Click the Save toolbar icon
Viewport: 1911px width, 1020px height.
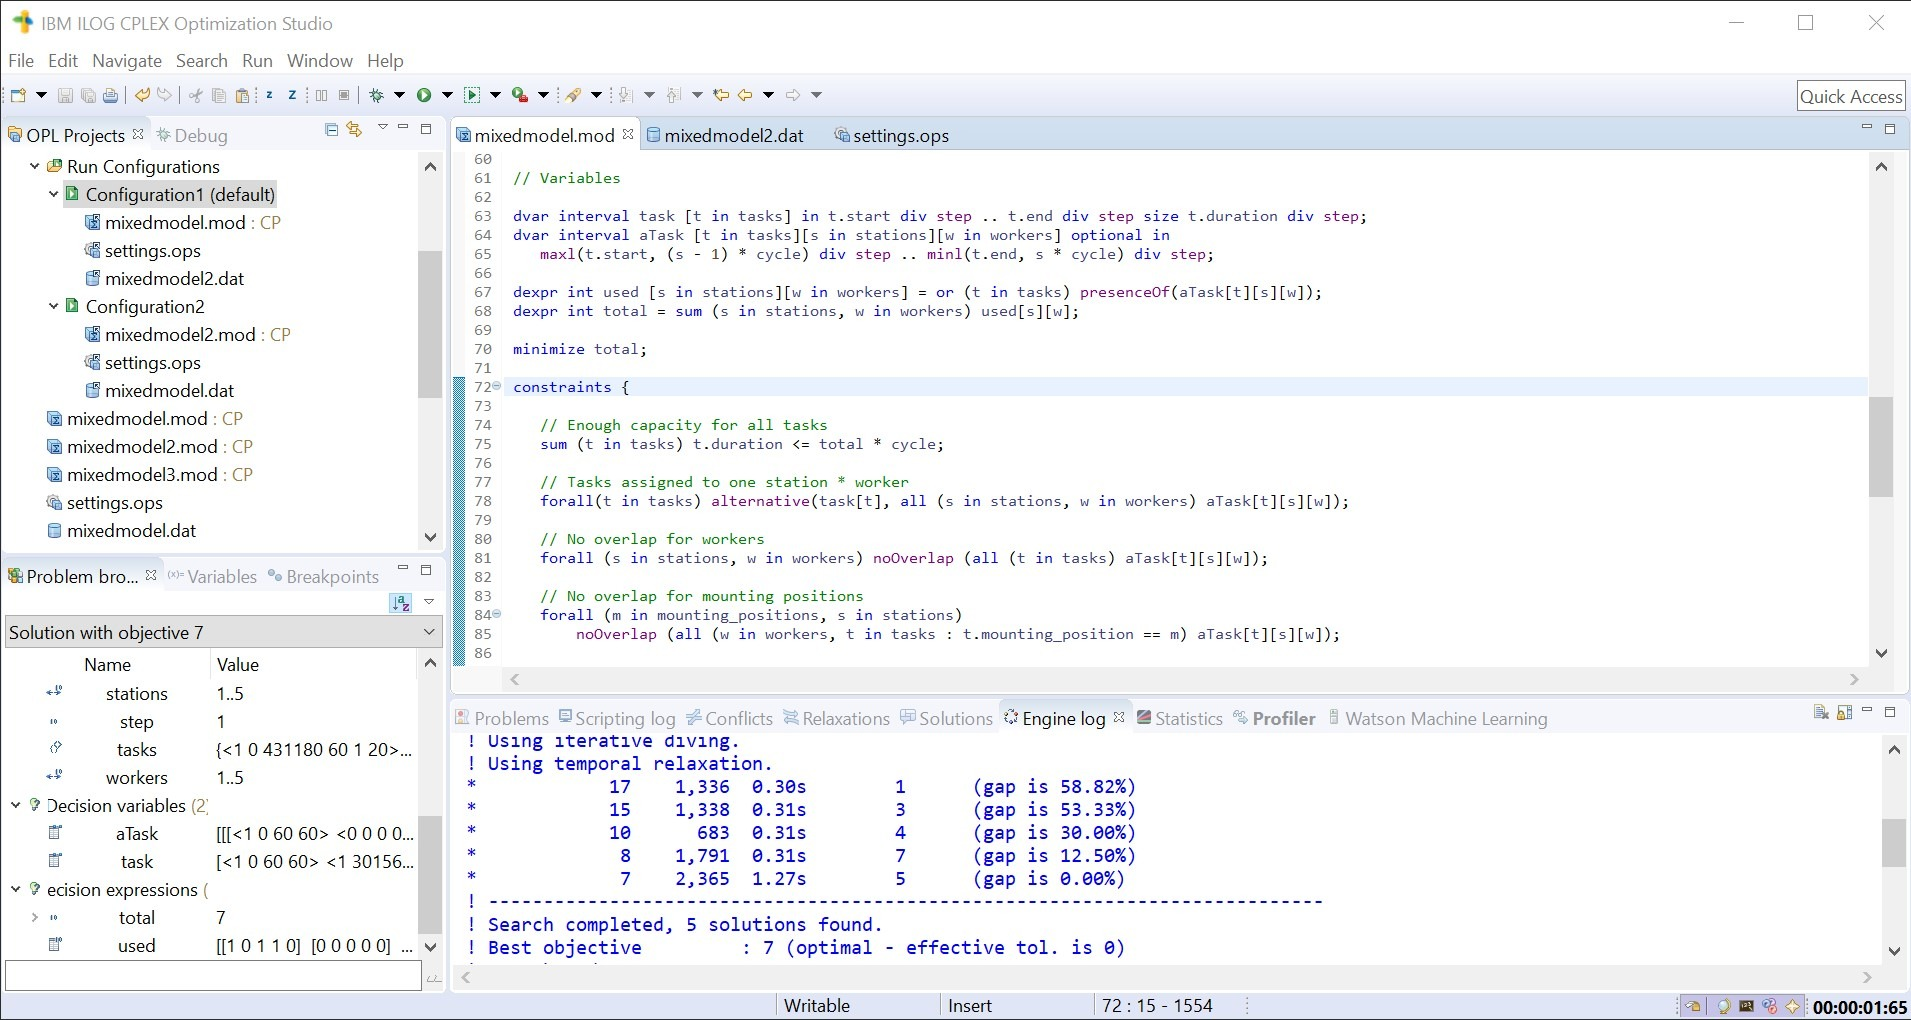click(65, 95)
